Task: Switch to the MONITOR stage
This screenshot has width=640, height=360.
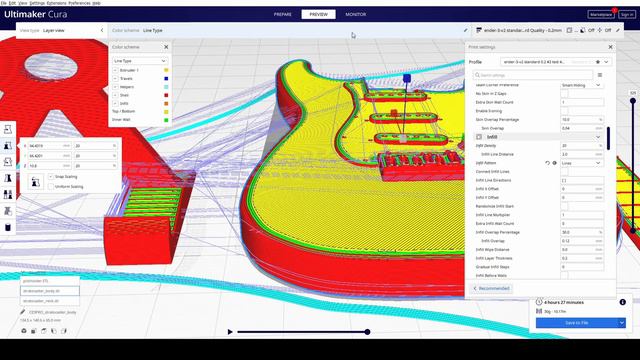Action: click(x=356, y=14)
